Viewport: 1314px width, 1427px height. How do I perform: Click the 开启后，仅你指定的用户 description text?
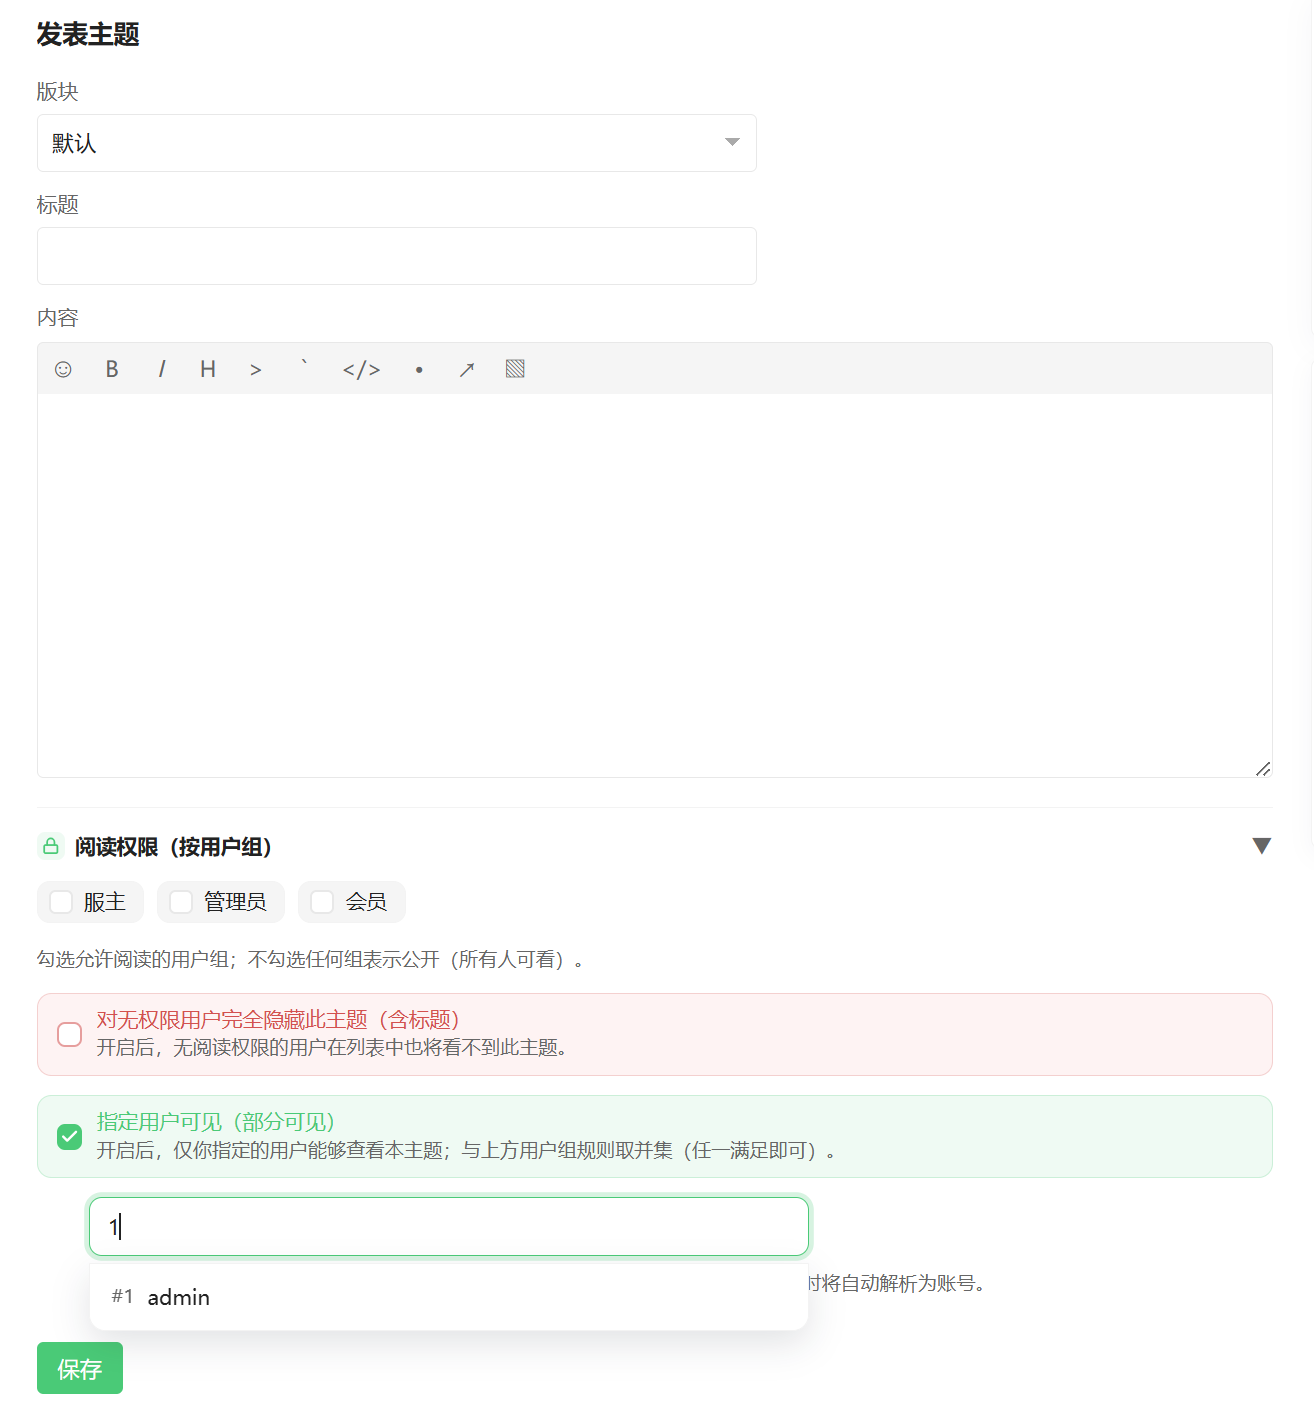466,1151
